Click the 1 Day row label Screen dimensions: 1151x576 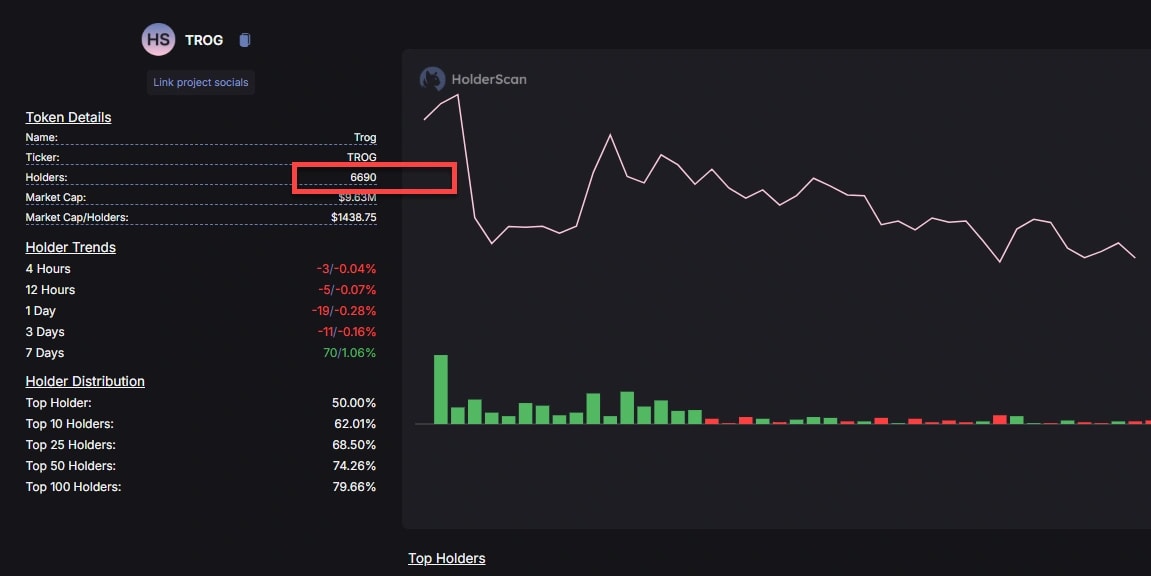(40, 311)
